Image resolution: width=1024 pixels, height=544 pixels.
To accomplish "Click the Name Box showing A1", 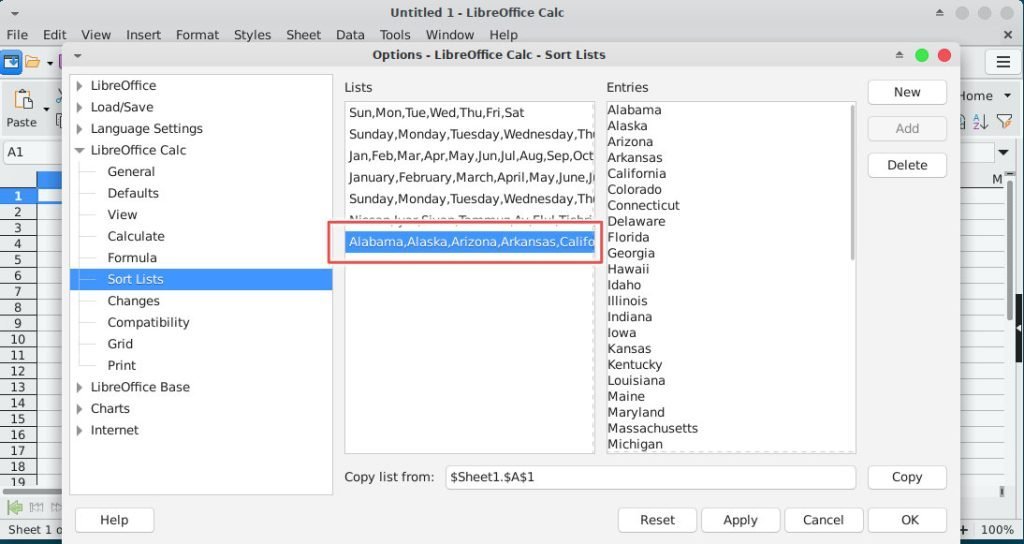I will [x=33, y=152].
